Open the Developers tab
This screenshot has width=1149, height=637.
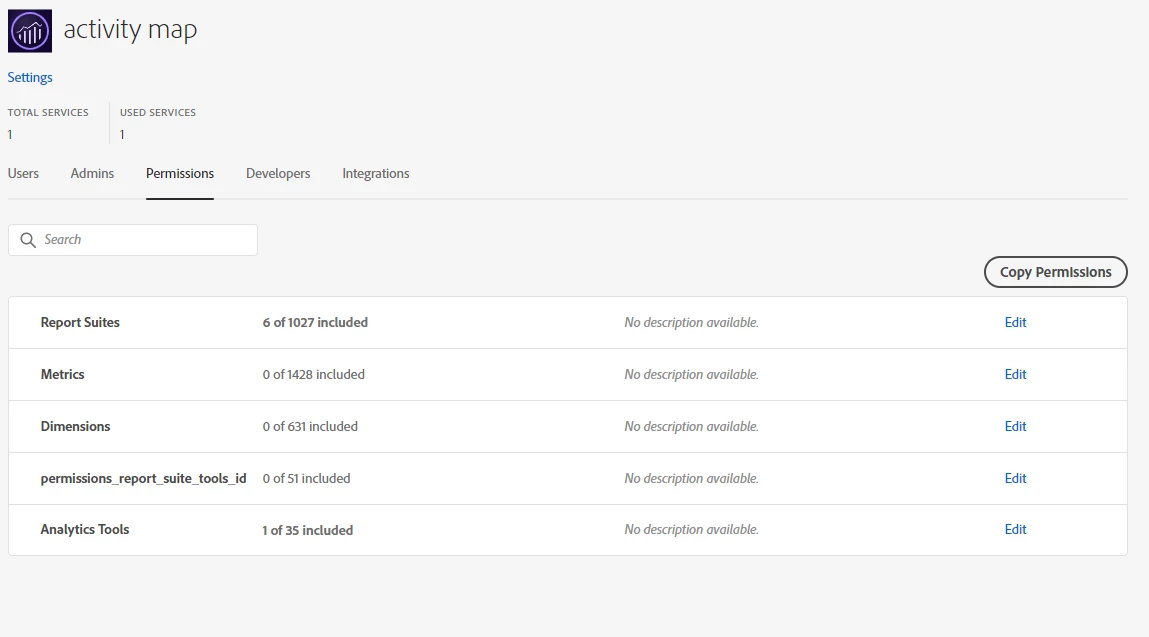pyautogui.click(x=278, y=174)
